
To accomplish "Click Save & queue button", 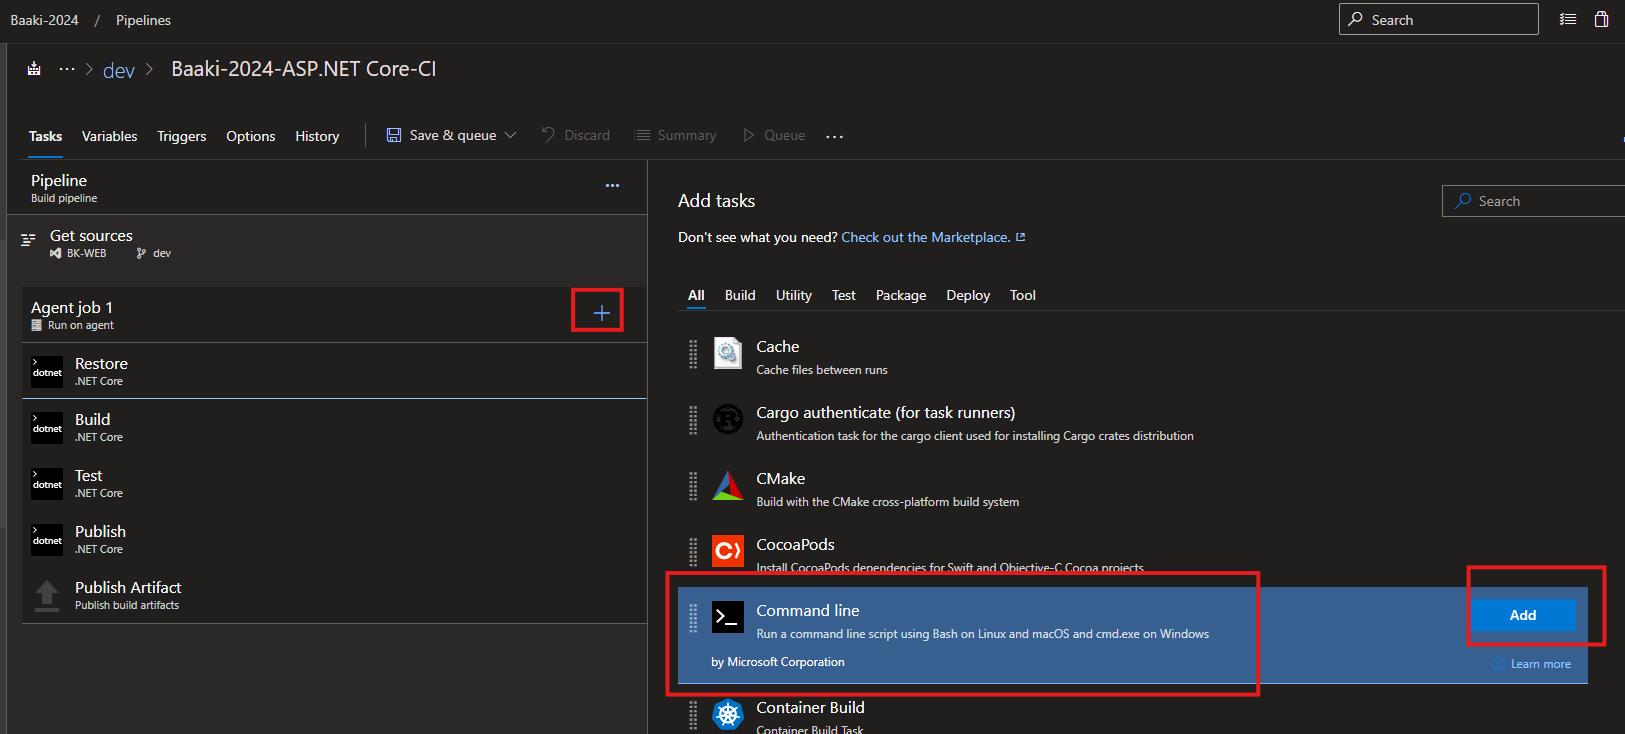I will click(451, 135).
